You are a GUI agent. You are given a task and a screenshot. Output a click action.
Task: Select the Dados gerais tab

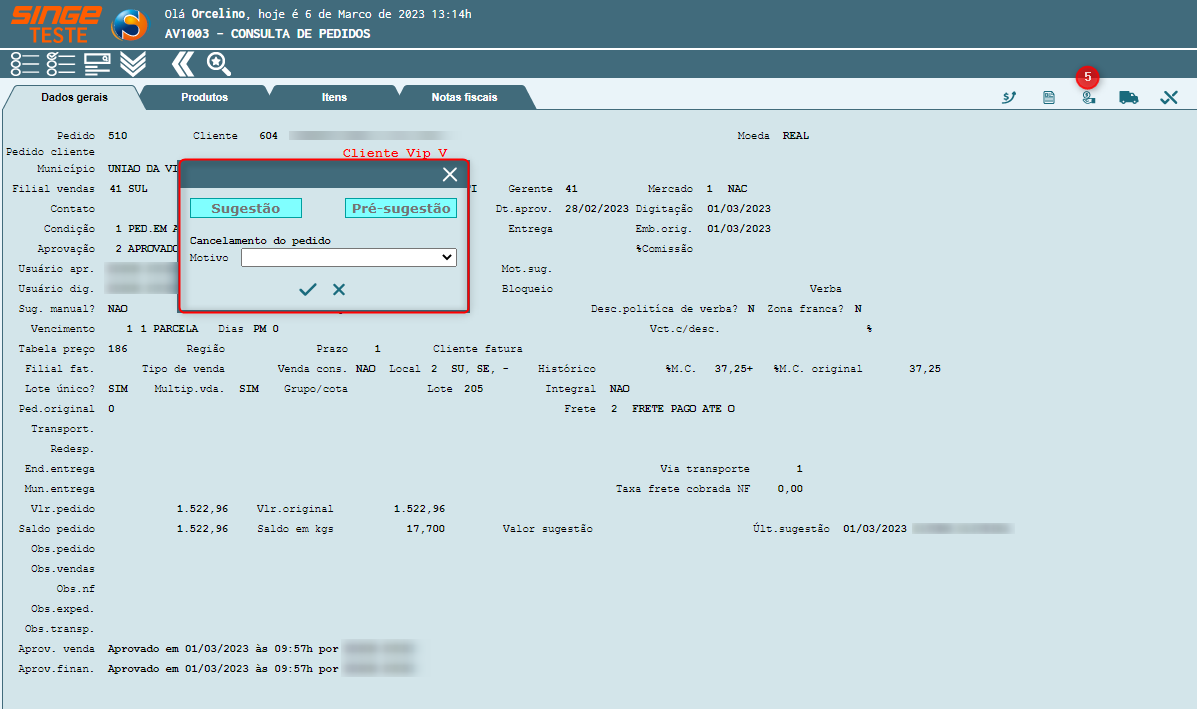point(74,98)
